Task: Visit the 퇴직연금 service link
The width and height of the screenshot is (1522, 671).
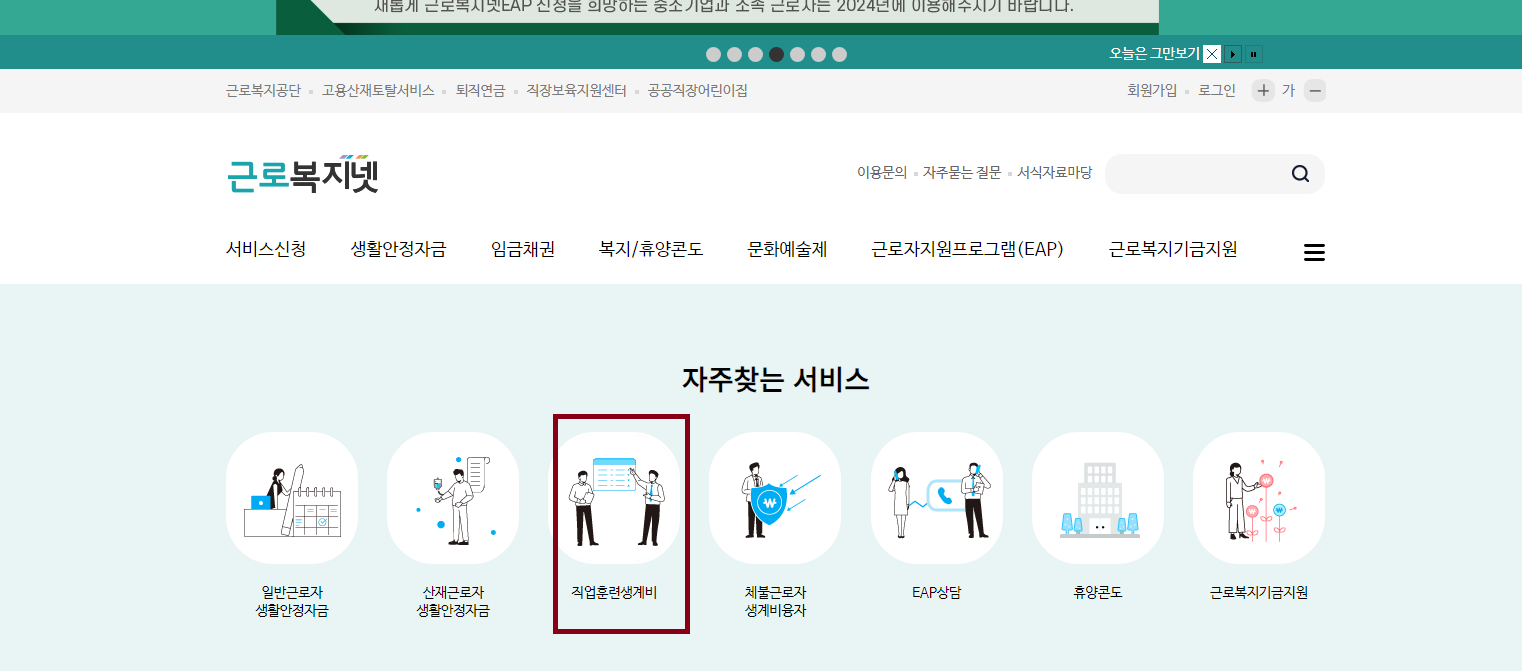Action: point(481,90)
